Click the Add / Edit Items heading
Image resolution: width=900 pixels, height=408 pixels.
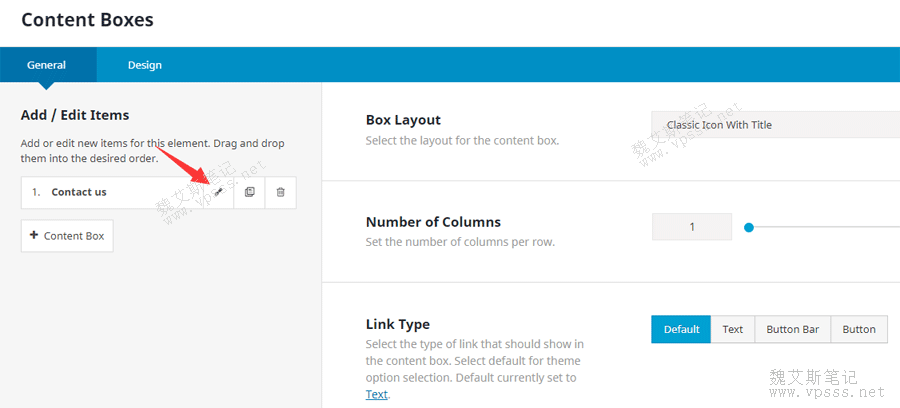point(75,115)
